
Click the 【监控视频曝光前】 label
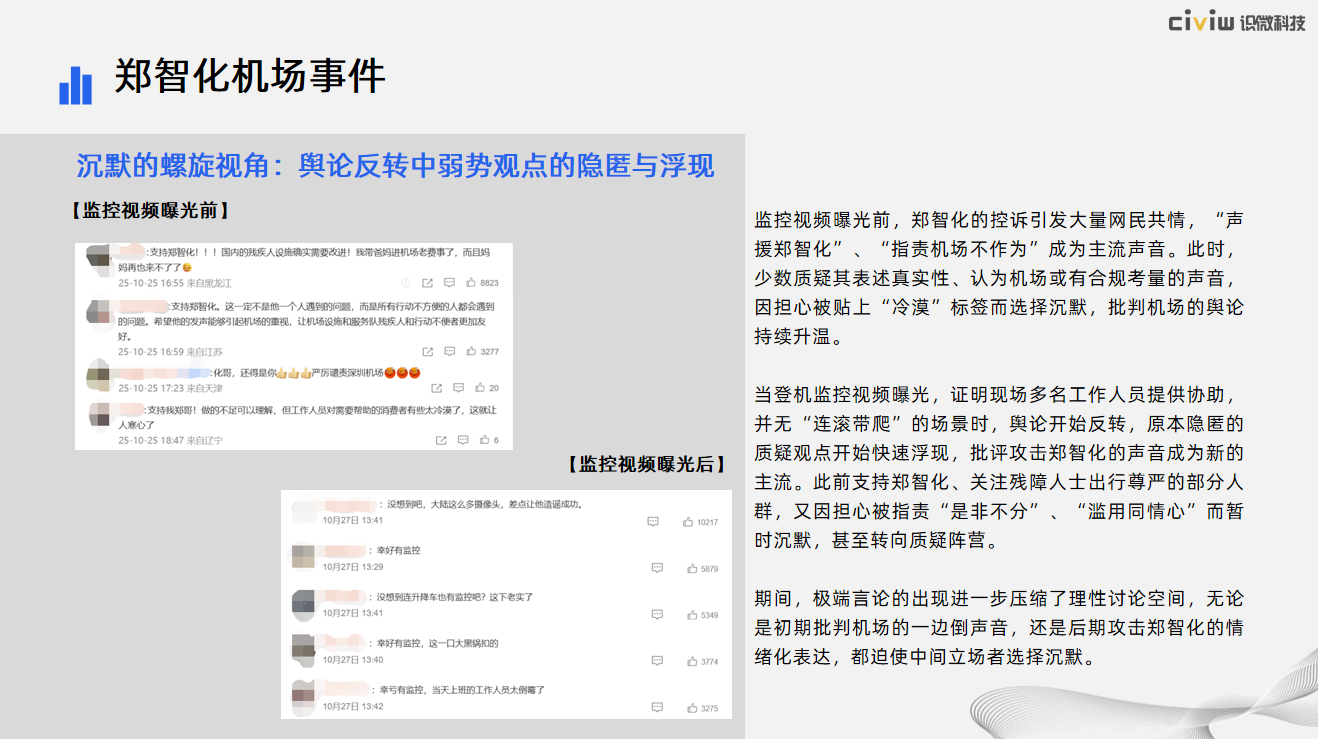coord(149,210)
